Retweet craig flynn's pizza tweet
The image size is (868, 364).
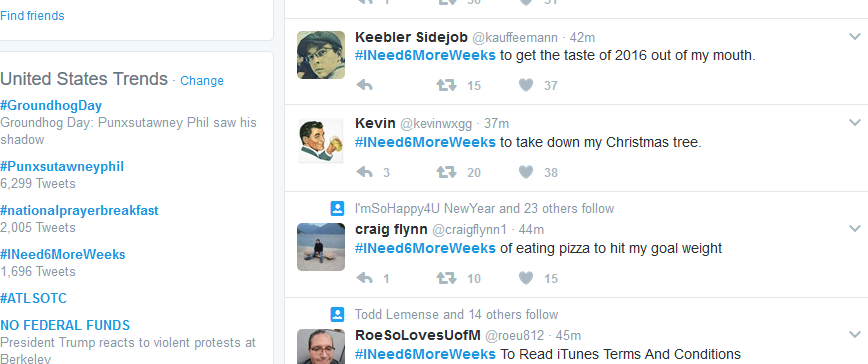(446, 278)
